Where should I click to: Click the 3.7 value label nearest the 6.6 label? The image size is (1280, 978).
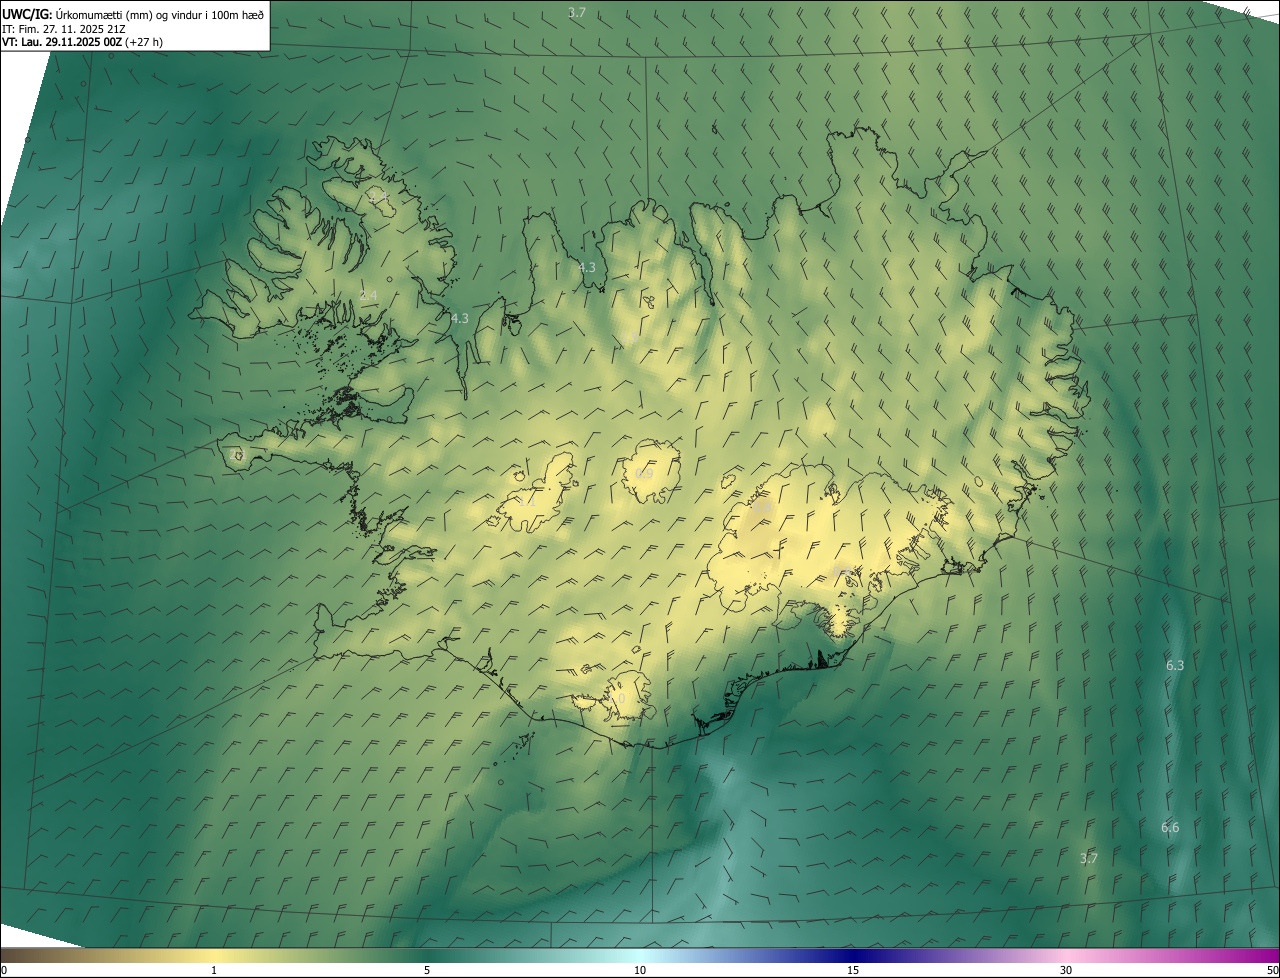pyautogui.click(x=1089, y=858)
